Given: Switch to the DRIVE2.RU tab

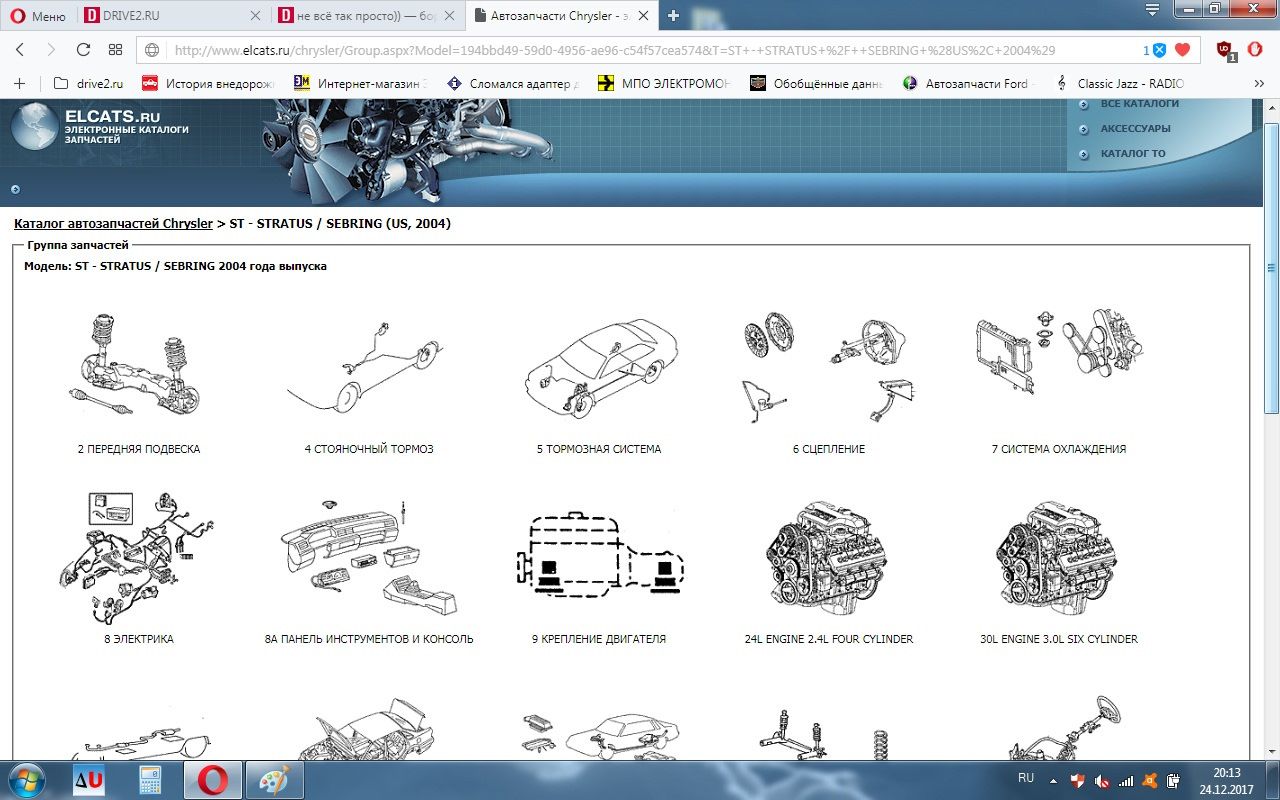Looking at the screenshot, I should pyautogui.click(x=172, y=16).
